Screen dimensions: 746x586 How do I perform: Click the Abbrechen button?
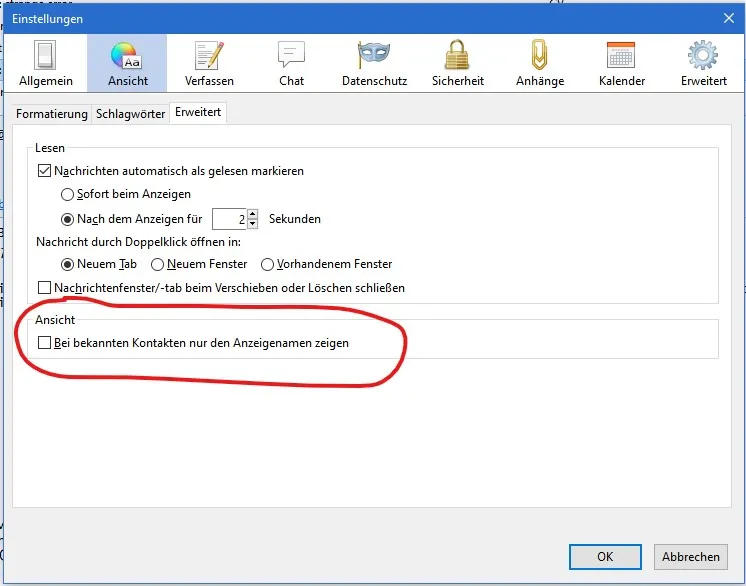point(690,557)
